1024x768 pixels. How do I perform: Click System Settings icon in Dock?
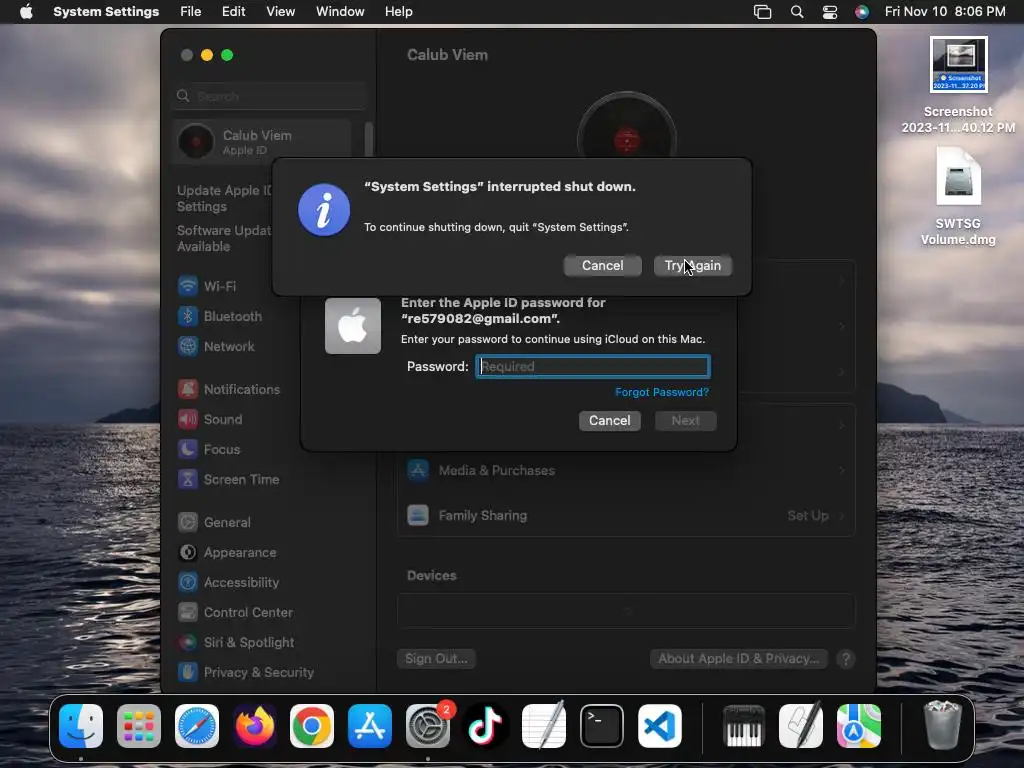[x=428, y=726]
